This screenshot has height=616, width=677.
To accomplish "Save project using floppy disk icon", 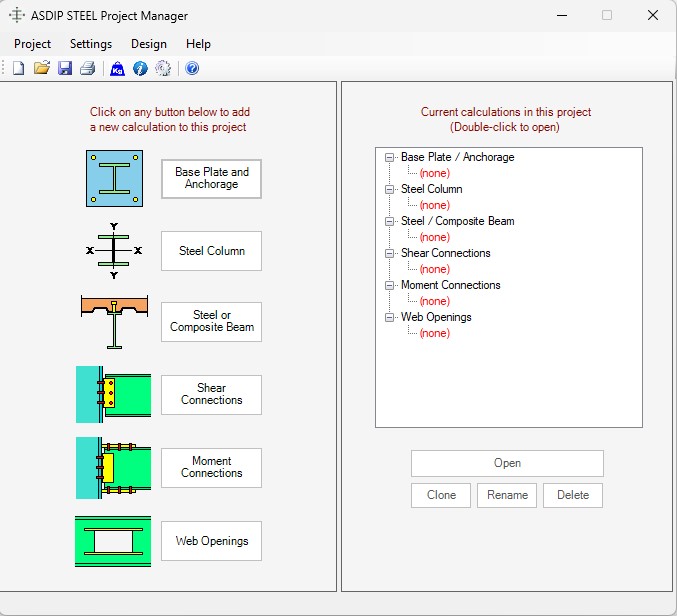I will tap(65, 68).
